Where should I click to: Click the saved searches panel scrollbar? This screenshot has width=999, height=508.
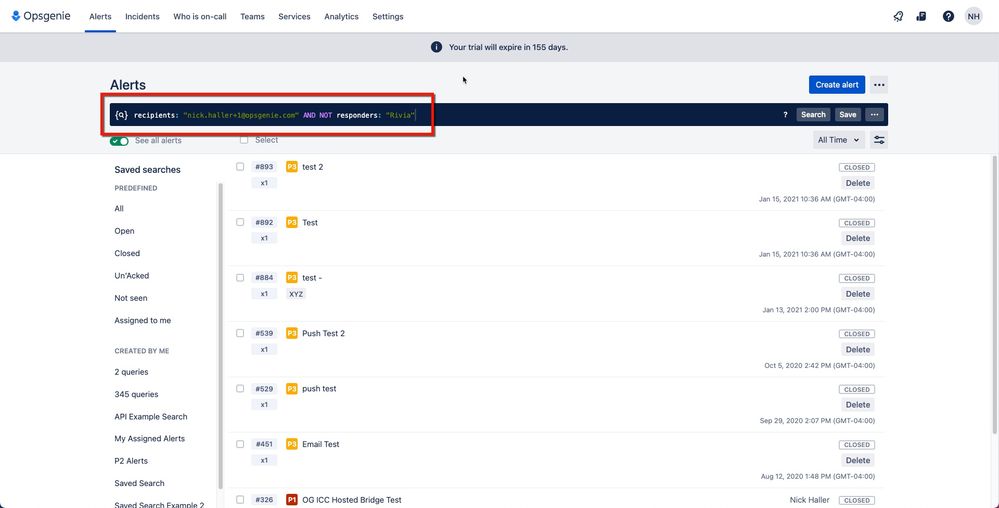click(220, 336)
